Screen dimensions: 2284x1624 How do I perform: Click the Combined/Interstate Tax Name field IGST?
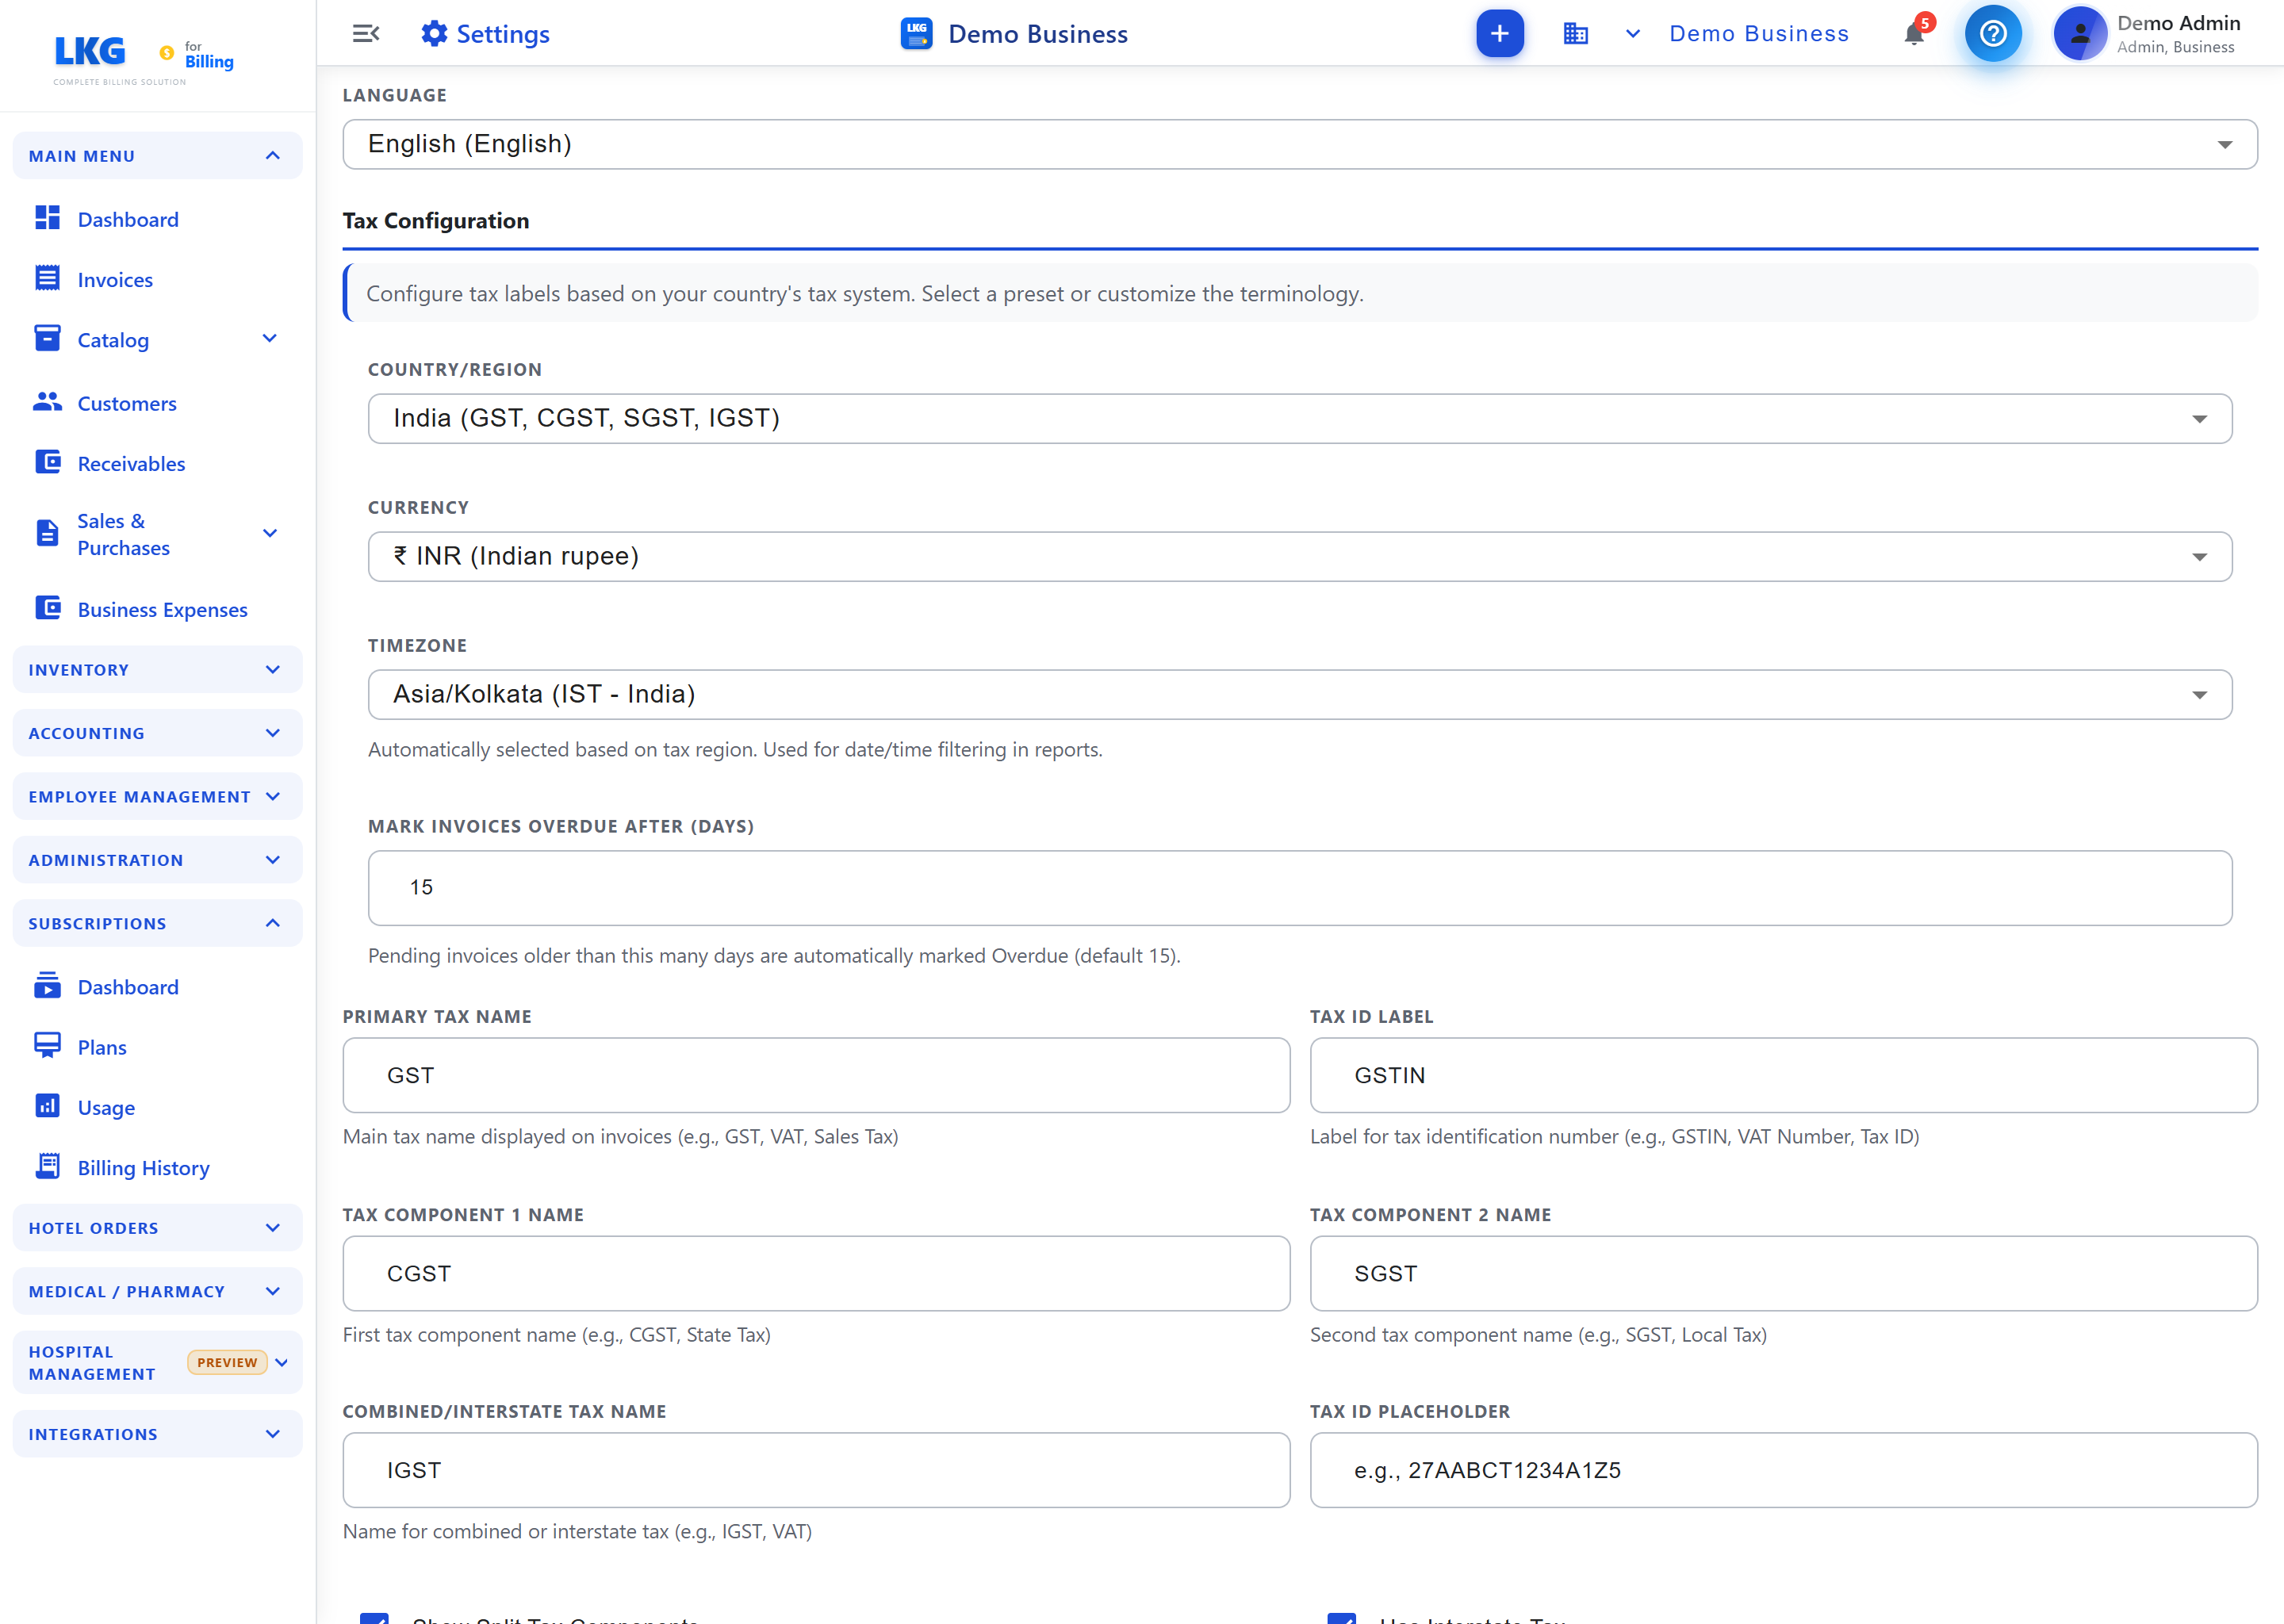click(x=816, y=1470)
